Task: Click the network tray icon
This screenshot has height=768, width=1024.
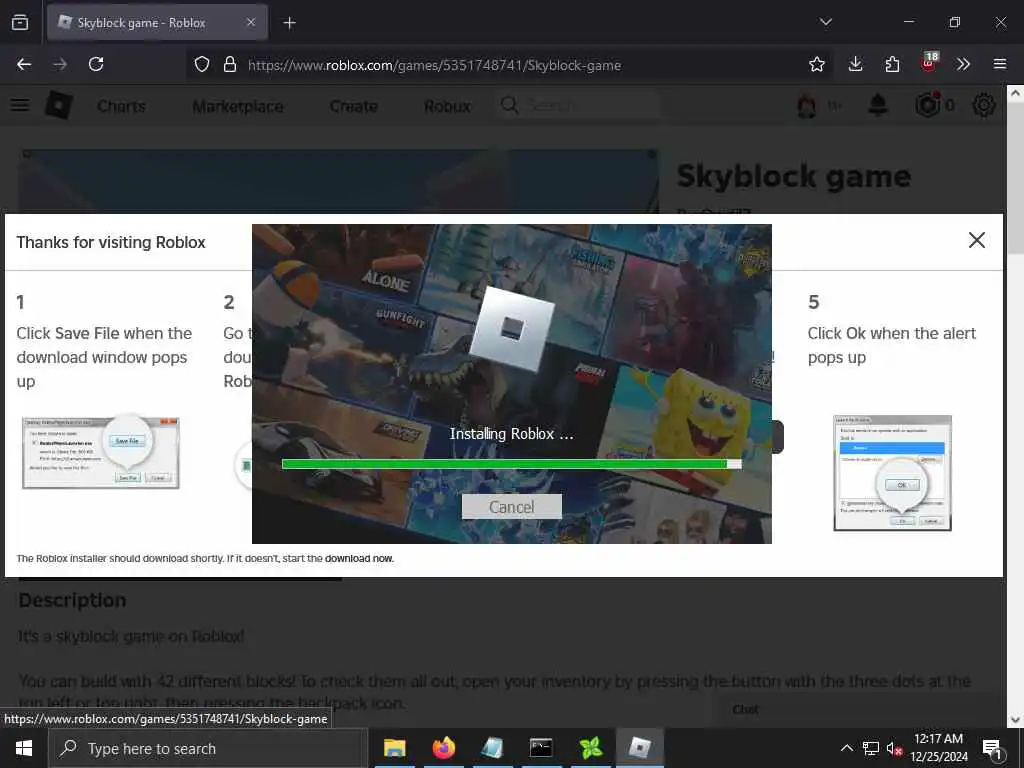Action: point(871,748)
